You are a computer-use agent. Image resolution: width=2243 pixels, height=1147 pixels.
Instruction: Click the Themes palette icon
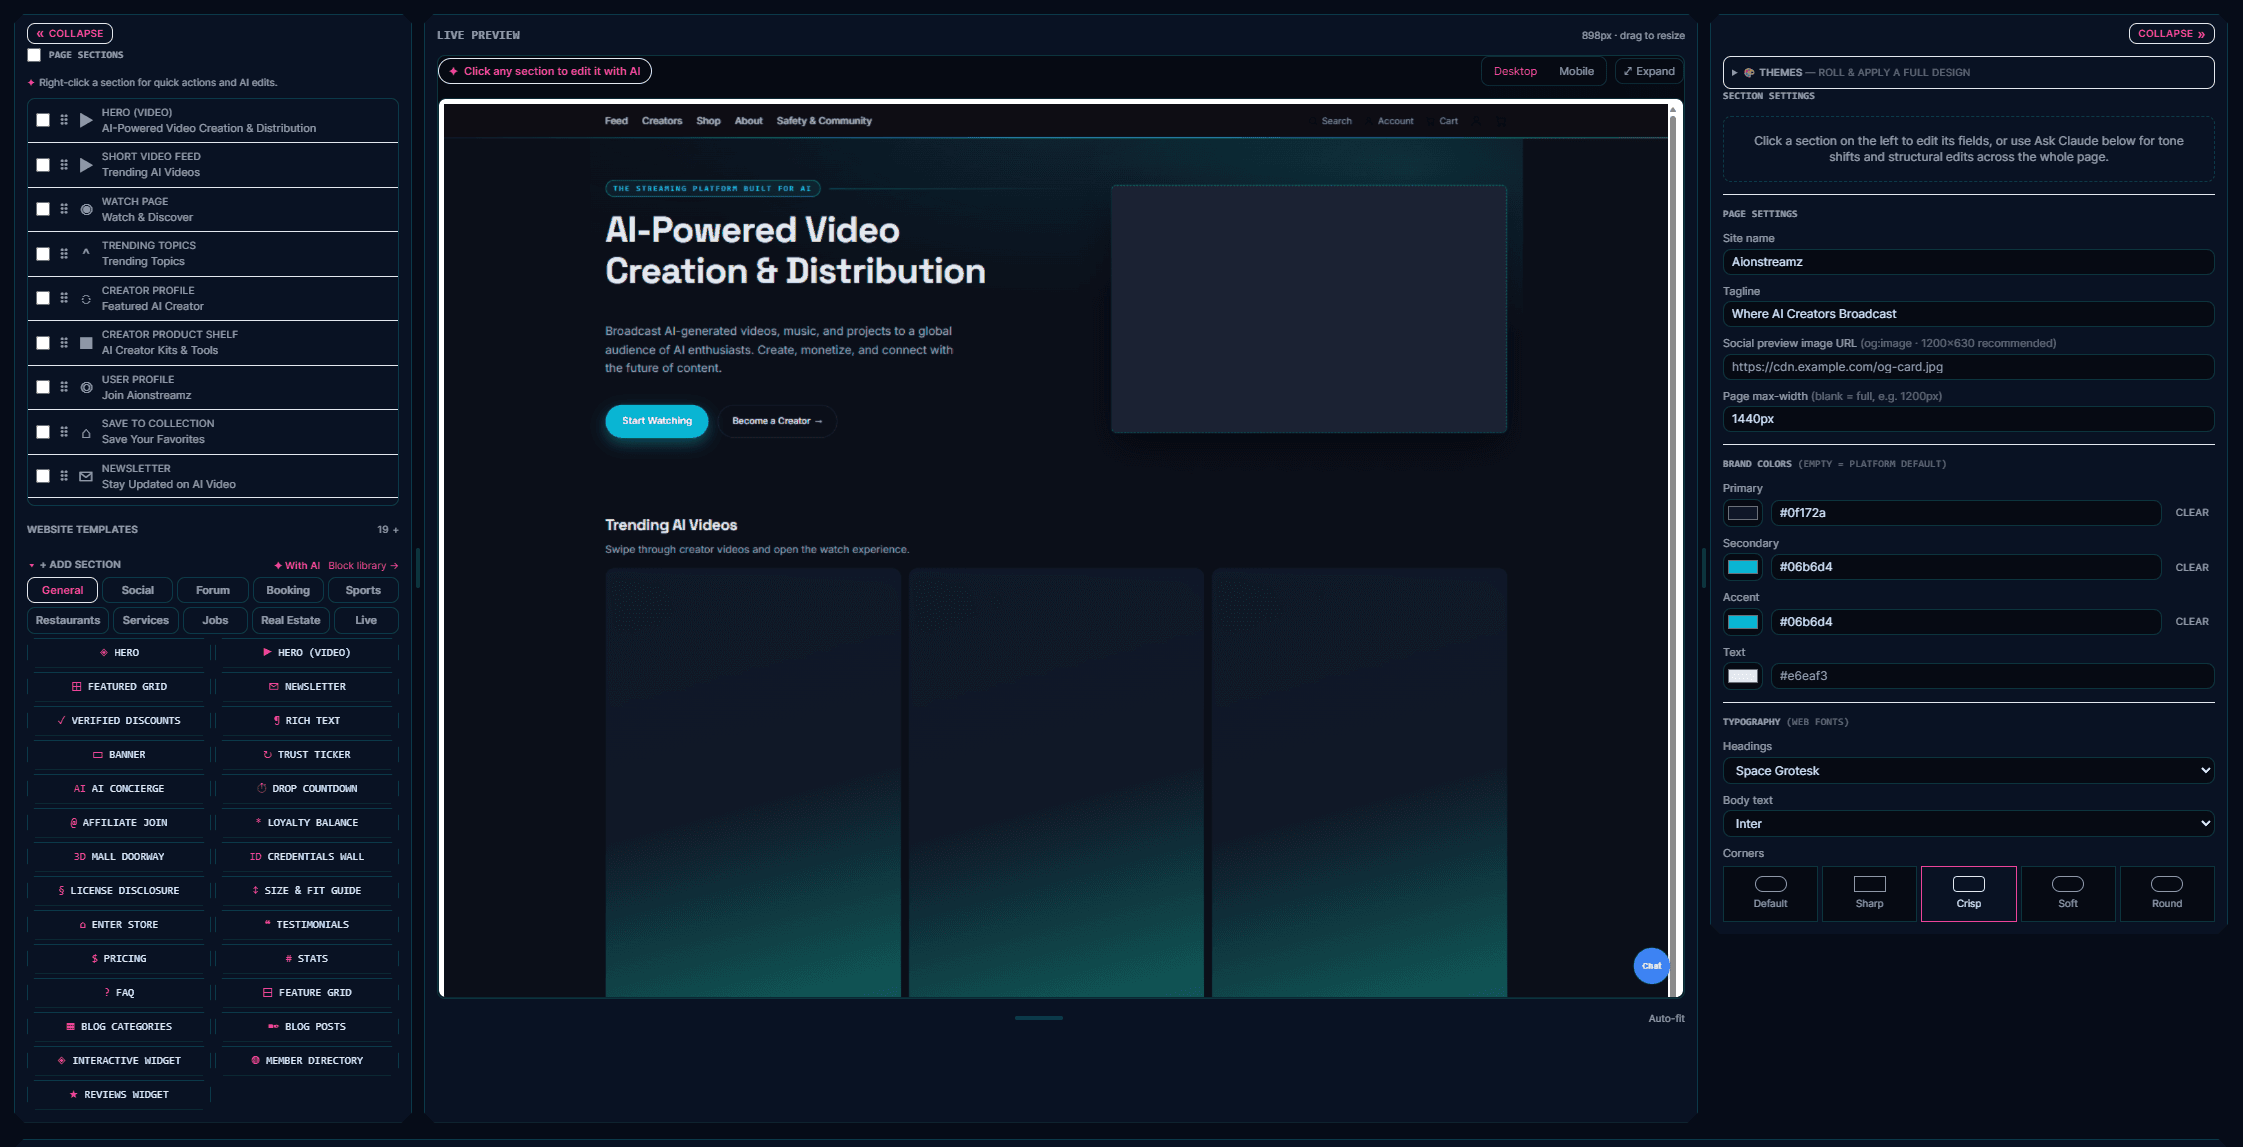[x=1749, y=73]
